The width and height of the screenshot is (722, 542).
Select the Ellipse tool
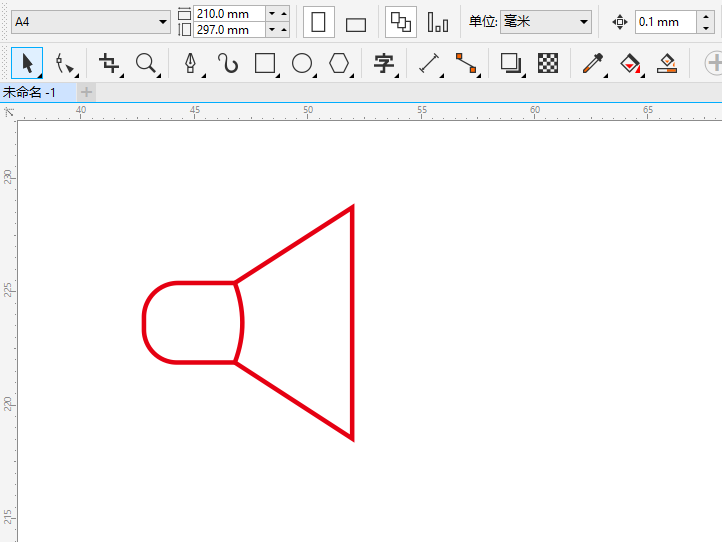point(302,64)
